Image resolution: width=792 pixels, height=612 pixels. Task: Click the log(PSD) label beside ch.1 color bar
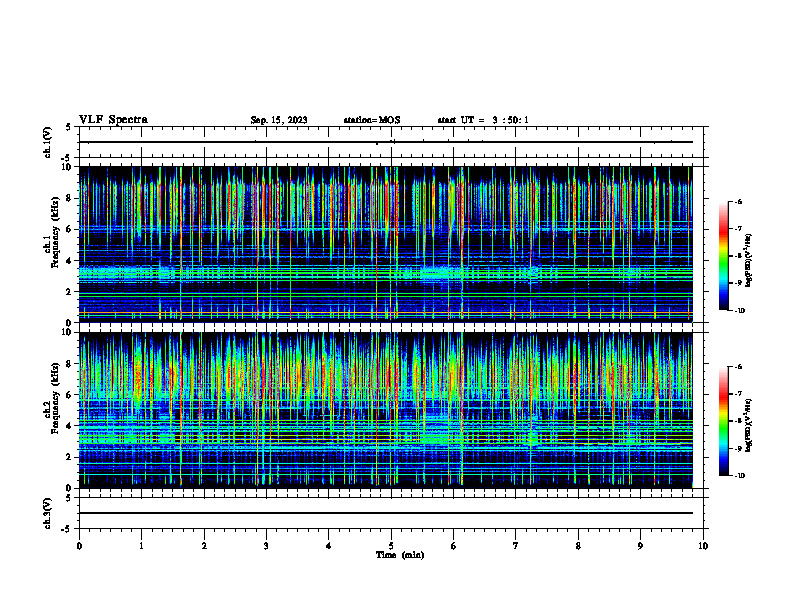749,260
